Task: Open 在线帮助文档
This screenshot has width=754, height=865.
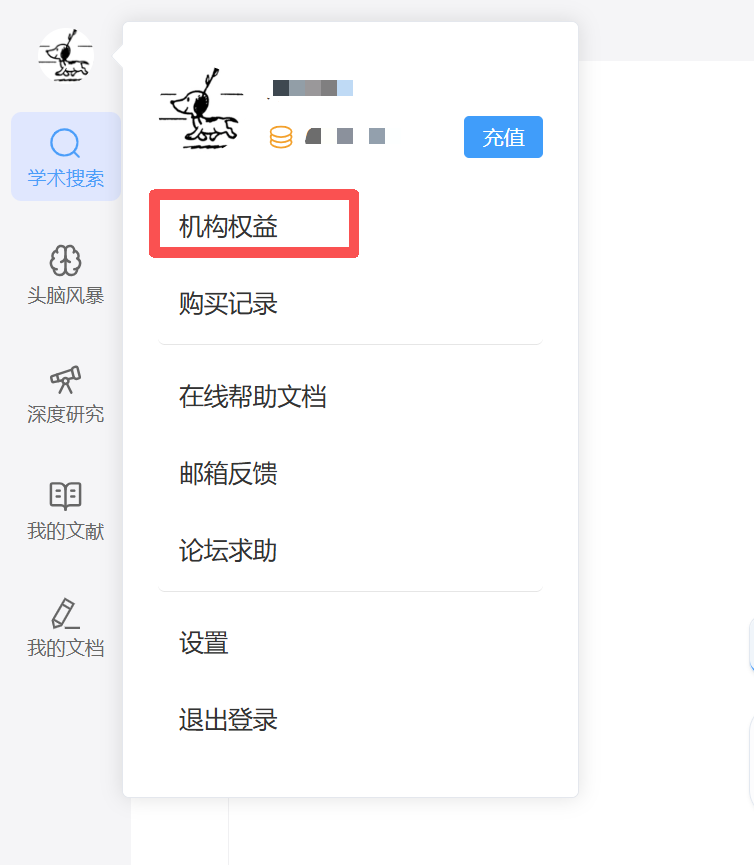Action: pyautogui.click(x=253, y=397)
